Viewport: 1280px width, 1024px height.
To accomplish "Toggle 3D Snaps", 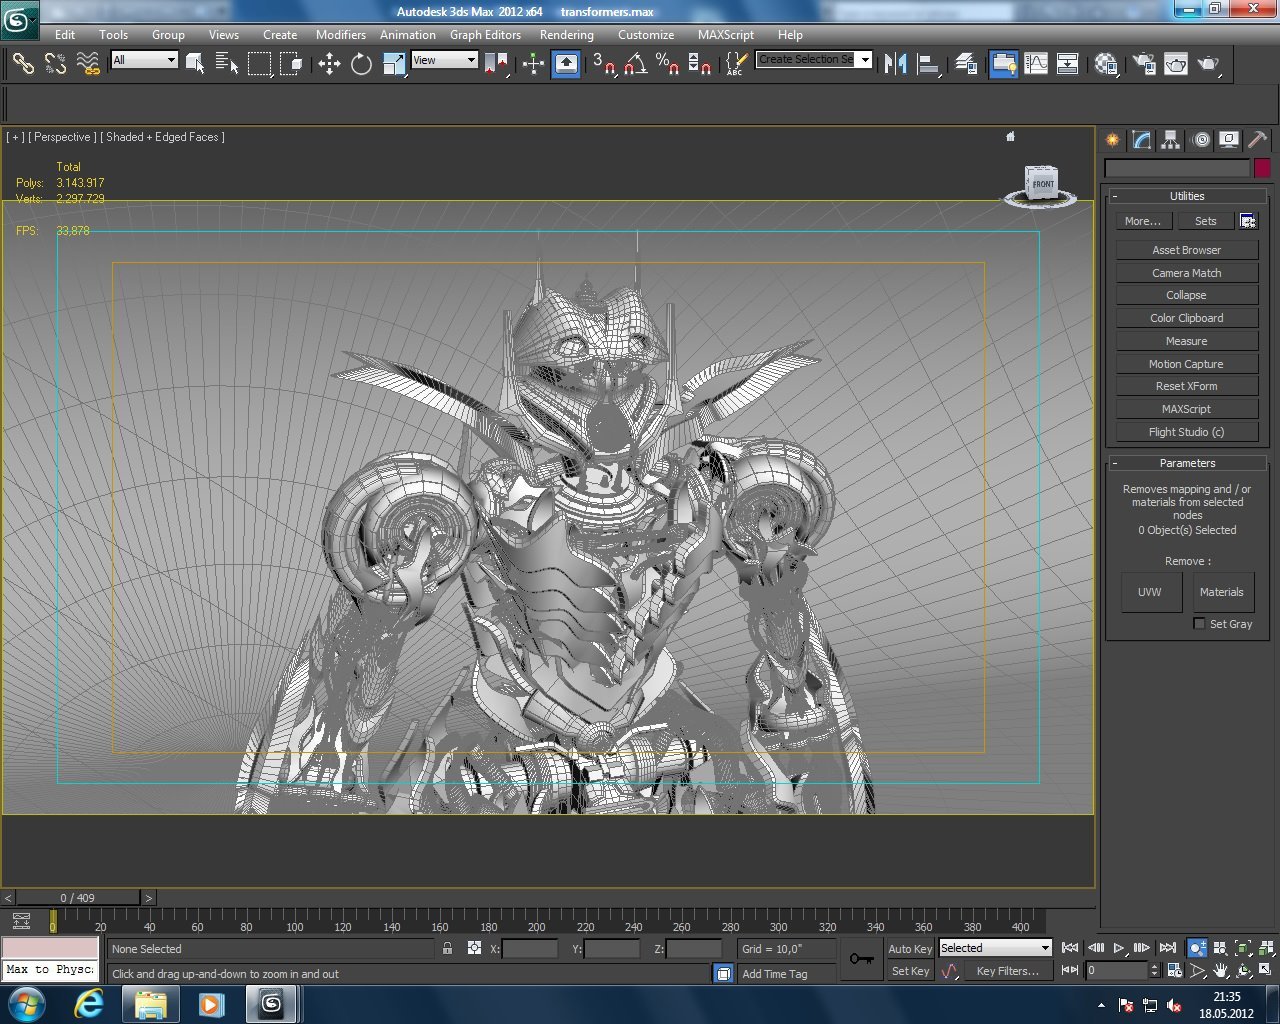I will pyautogui.click(x=604, y=64).
